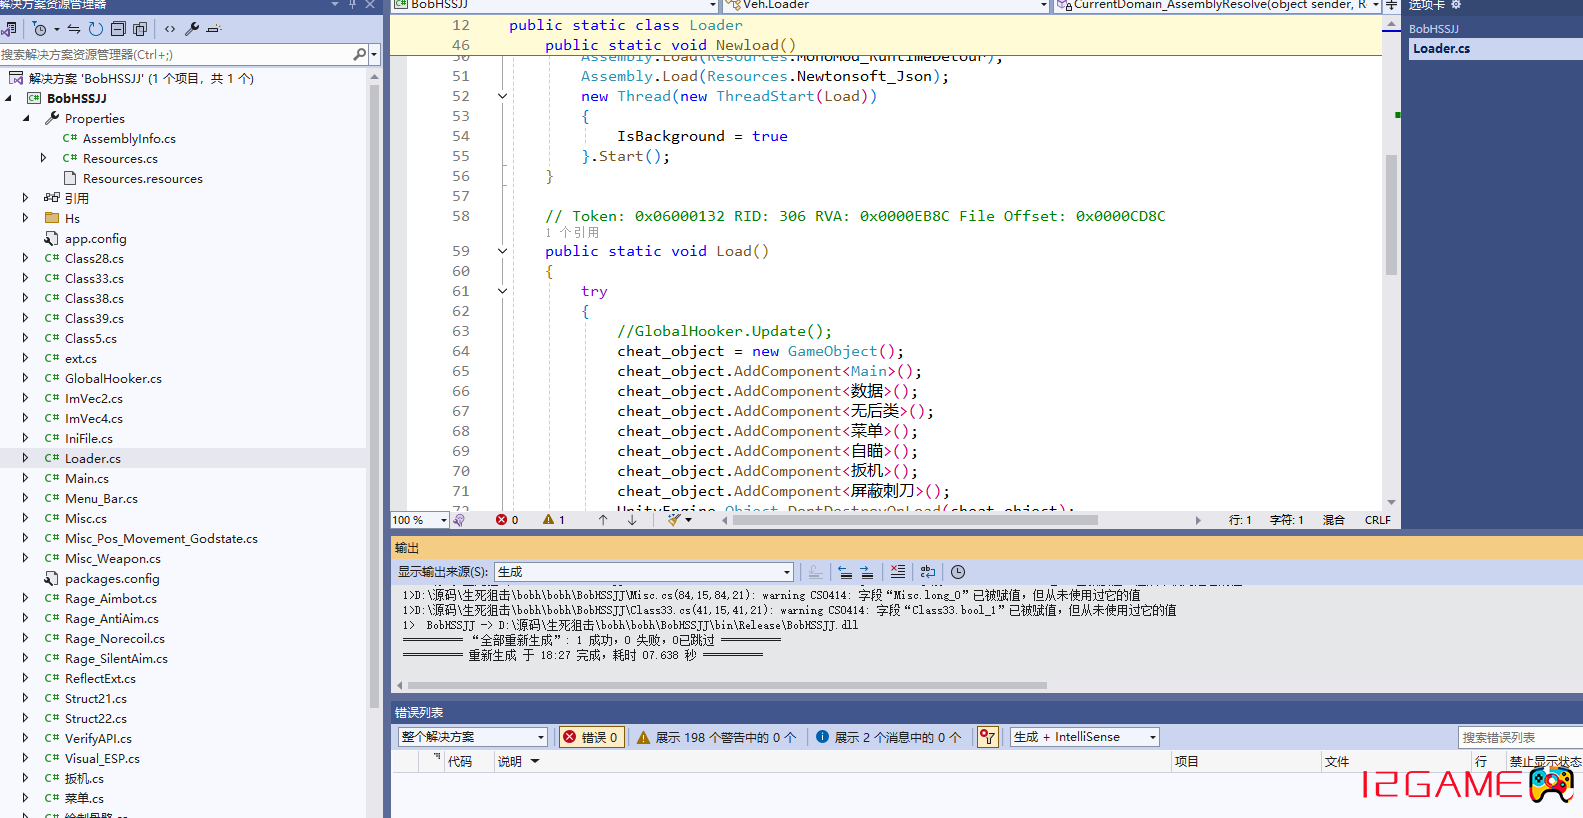Click the Sync with Active Document icon
Screen dimensions: 1583x818
pyautogui.click(x=74, y=29)
